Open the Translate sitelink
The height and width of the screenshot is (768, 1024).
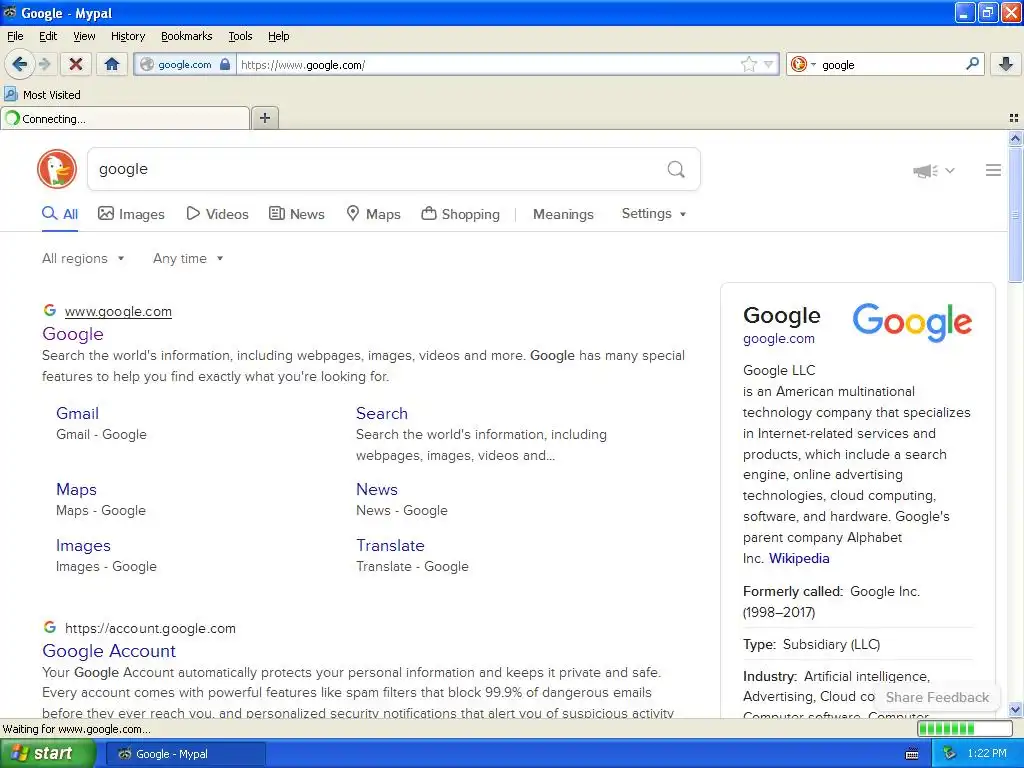390,545
